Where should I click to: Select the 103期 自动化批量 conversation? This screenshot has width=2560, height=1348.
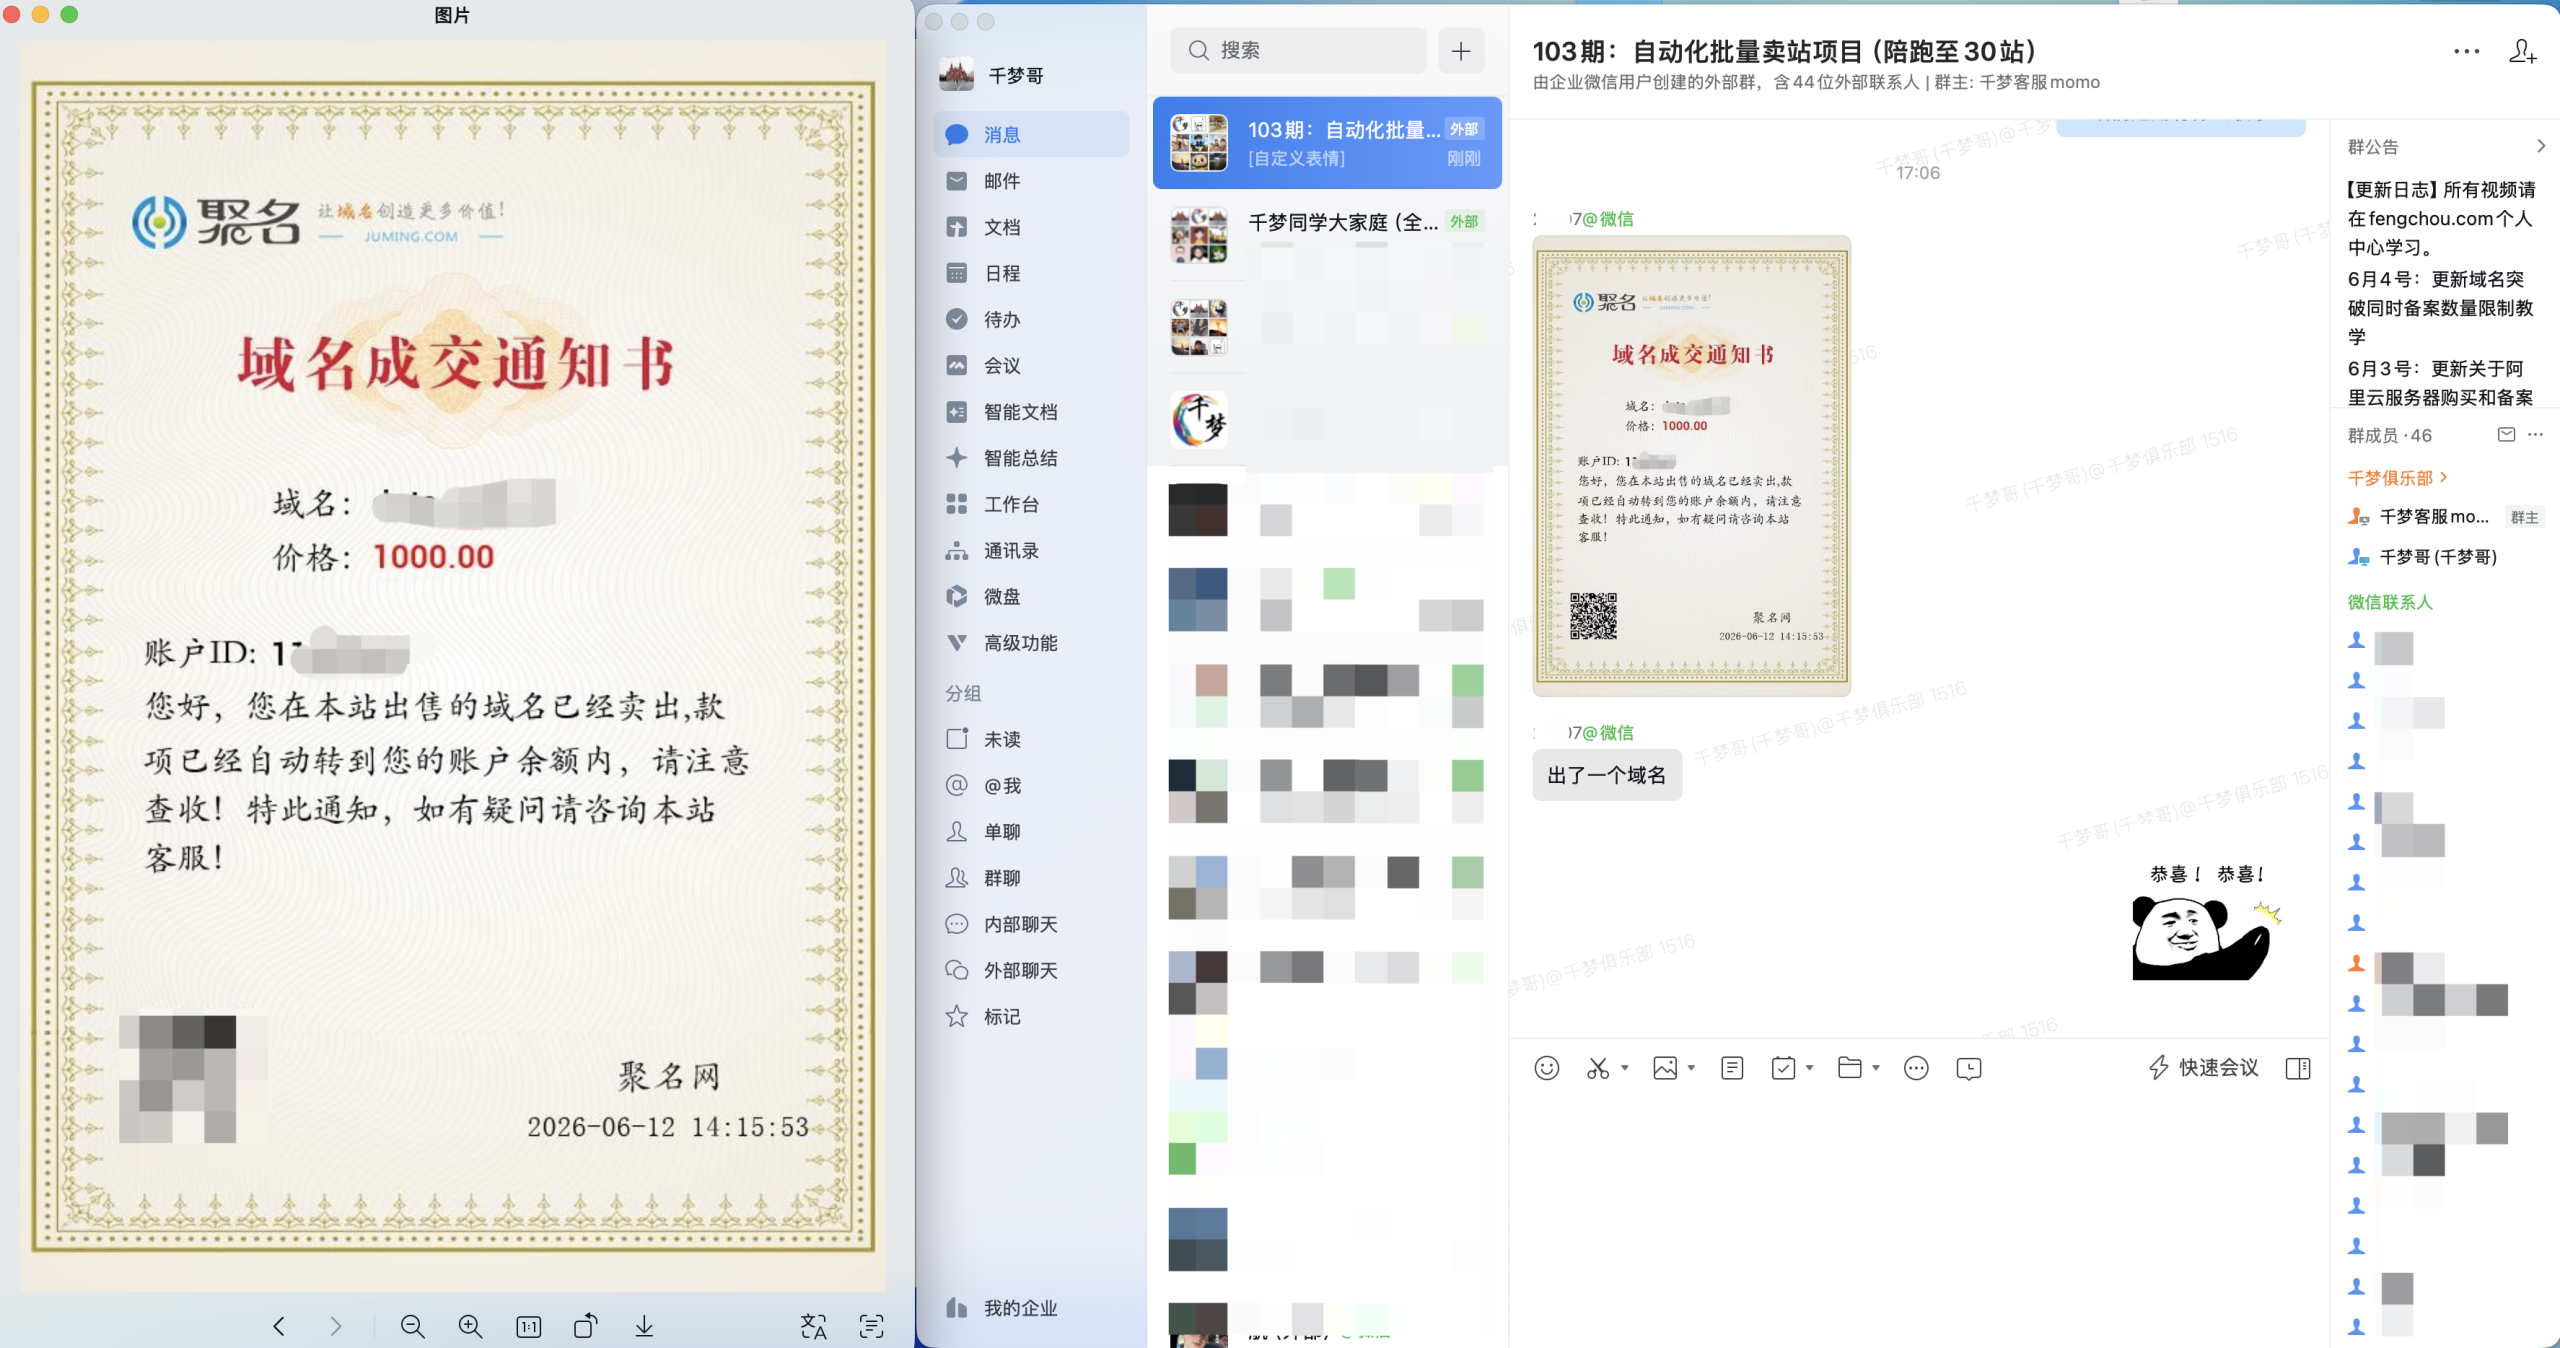click(x=1327, y=143)
